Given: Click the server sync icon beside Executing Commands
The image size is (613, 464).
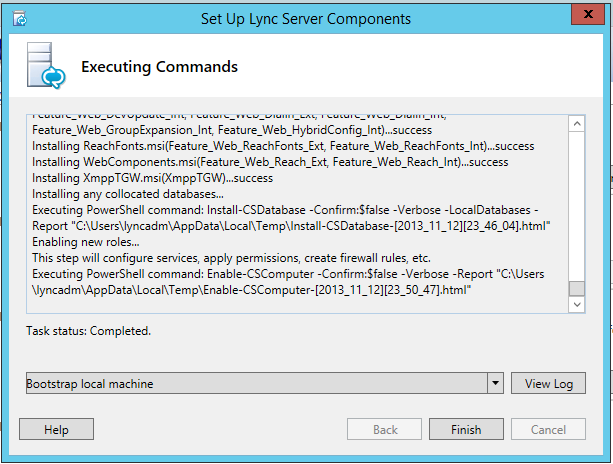Looking at the screenshot, I should point(46,65).
